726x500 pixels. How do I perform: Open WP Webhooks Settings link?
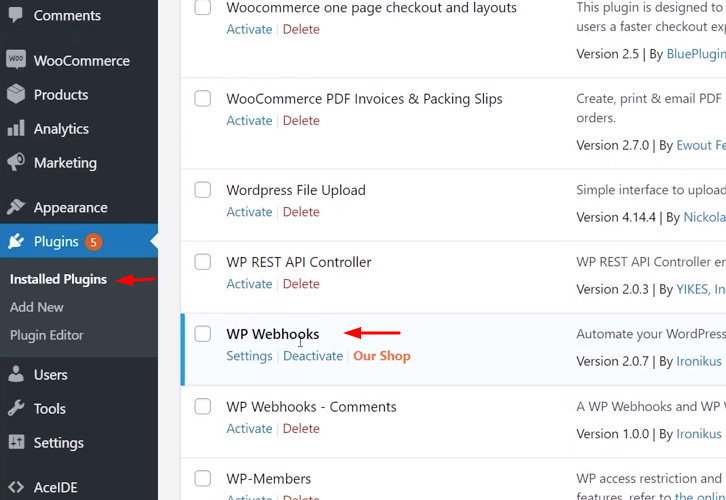[249, 356]
